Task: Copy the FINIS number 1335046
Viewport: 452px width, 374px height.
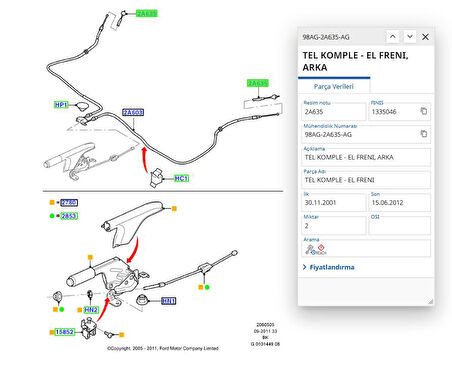Action: [424, 111]
